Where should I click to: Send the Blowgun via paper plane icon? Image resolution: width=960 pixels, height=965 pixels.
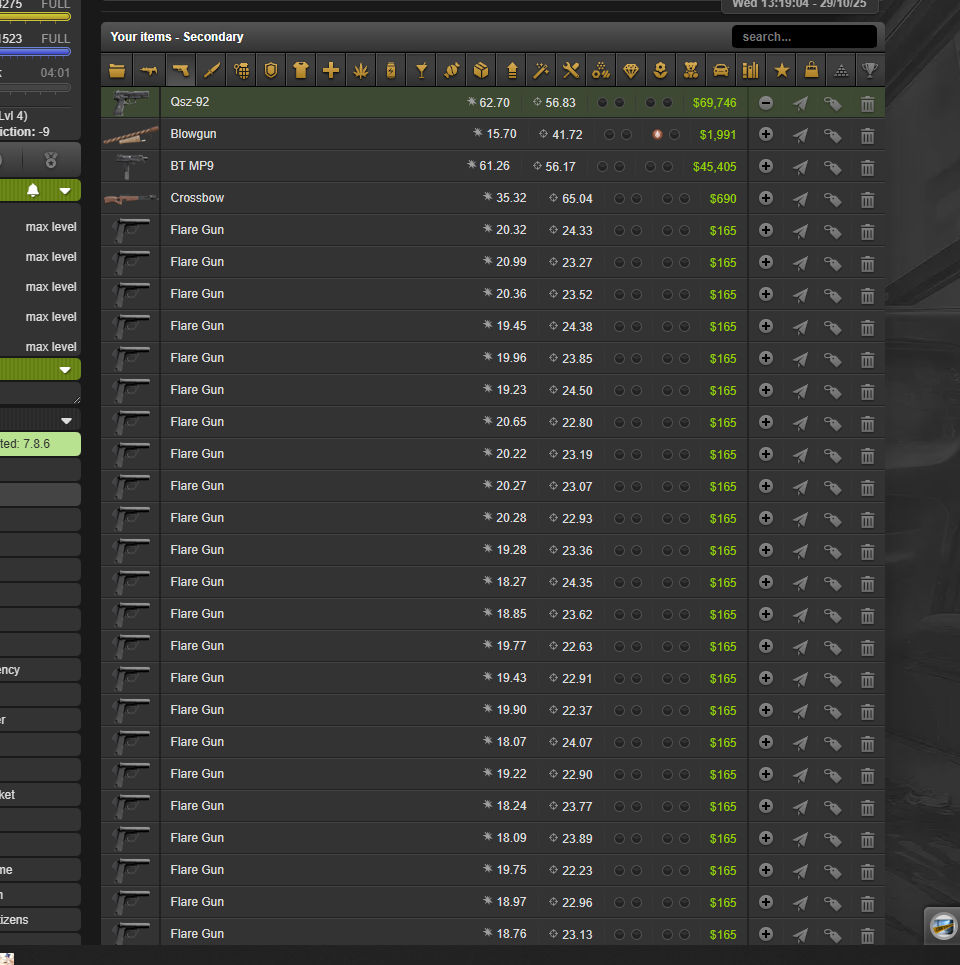(800, 135)
